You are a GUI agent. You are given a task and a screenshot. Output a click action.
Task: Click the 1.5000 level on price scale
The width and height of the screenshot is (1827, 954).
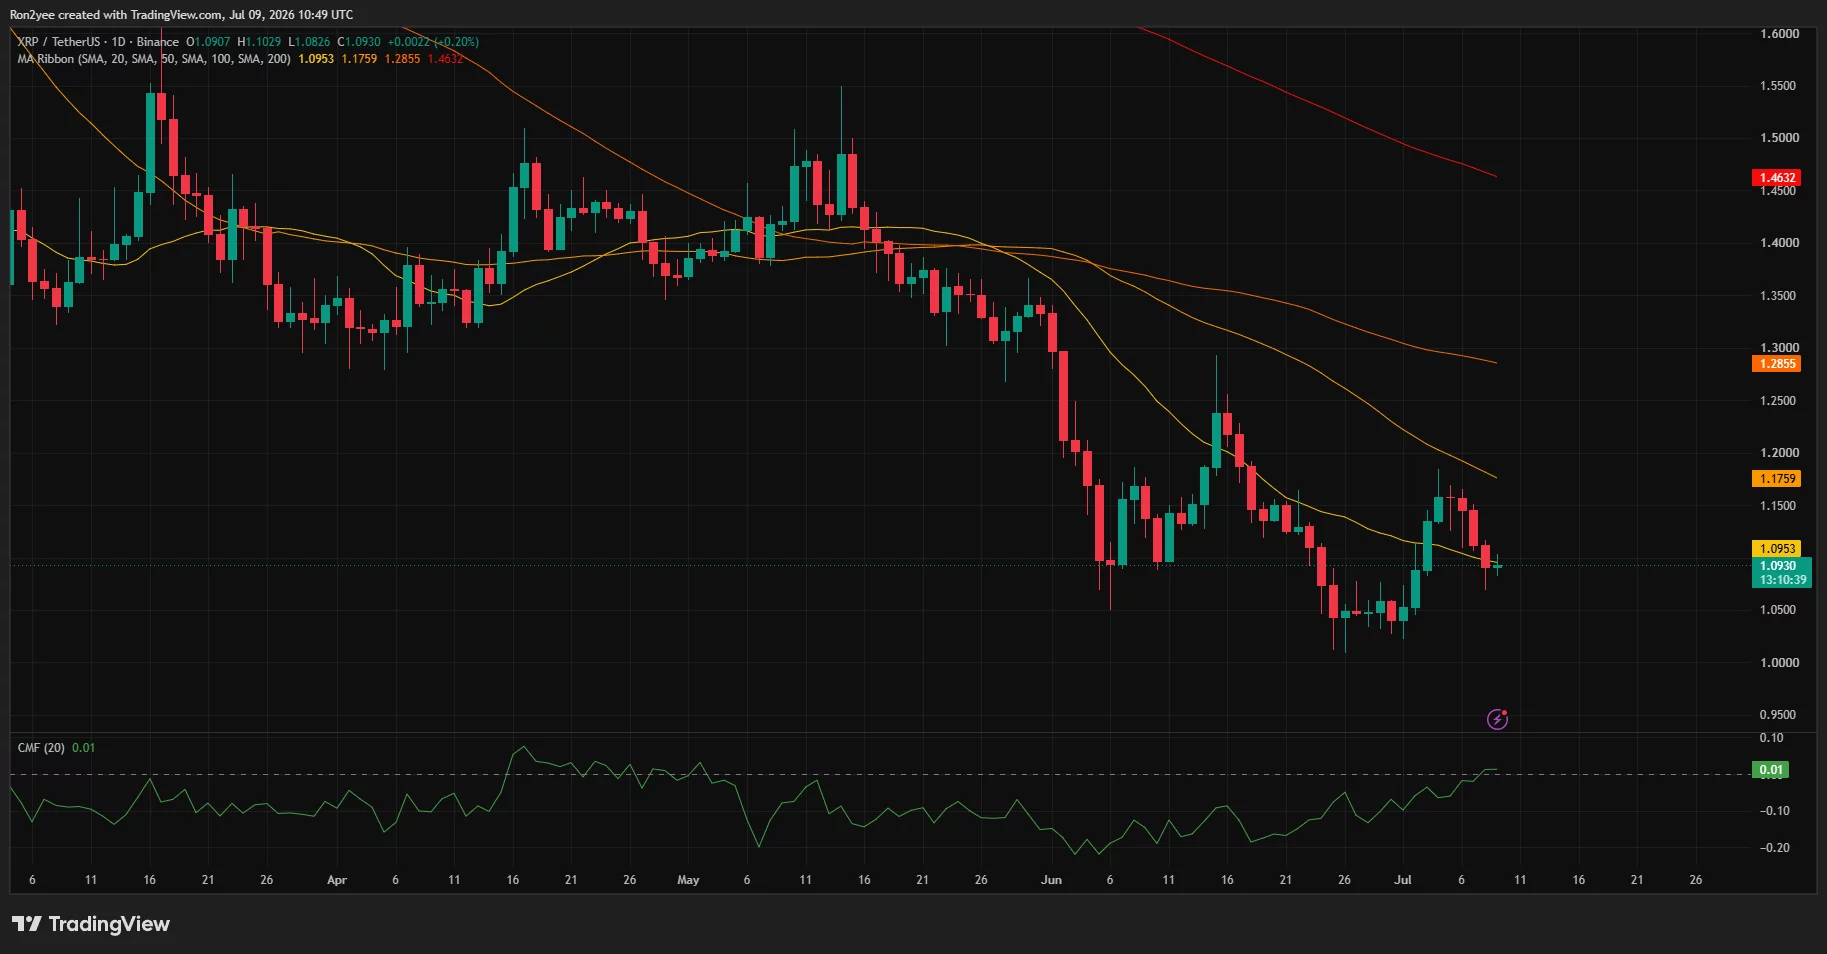1779,138
